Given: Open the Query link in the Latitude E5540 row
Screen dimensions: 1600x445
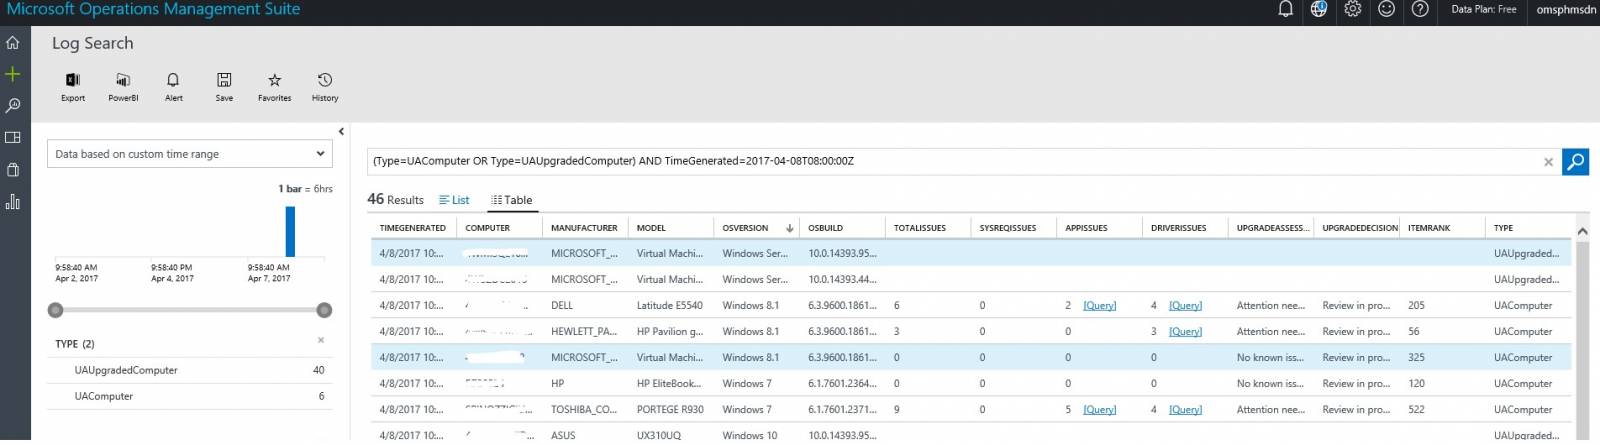Looking at the screenshot, I should (x=1099, y=306).
